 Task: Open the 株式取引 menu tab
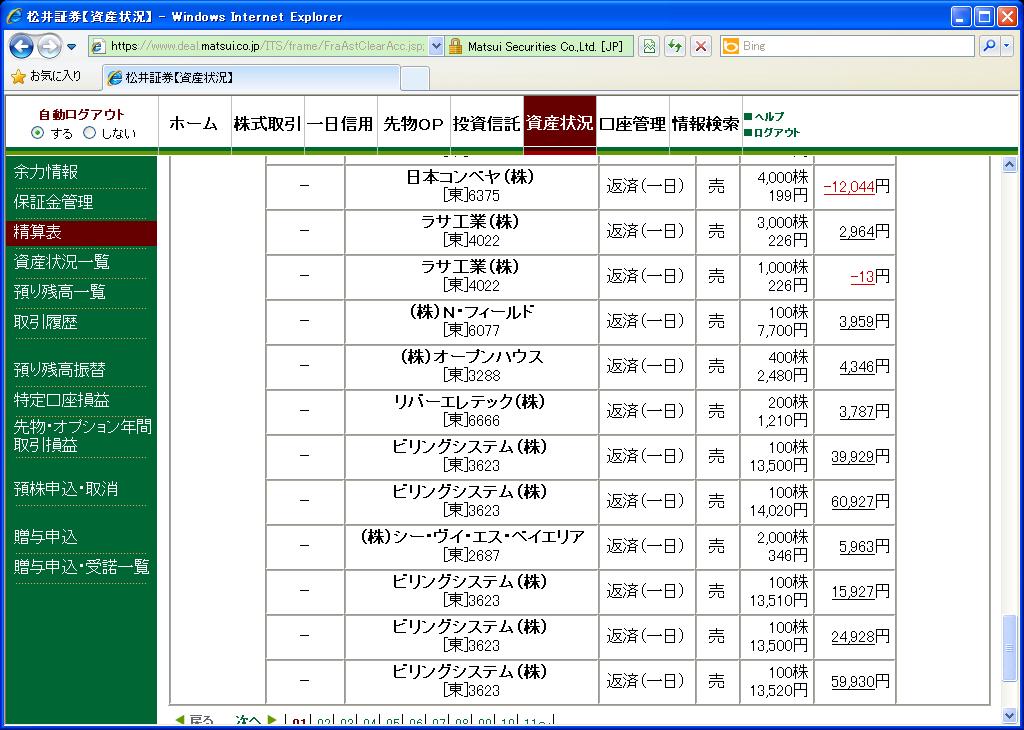pyautogui.click(x=267, y=124)
